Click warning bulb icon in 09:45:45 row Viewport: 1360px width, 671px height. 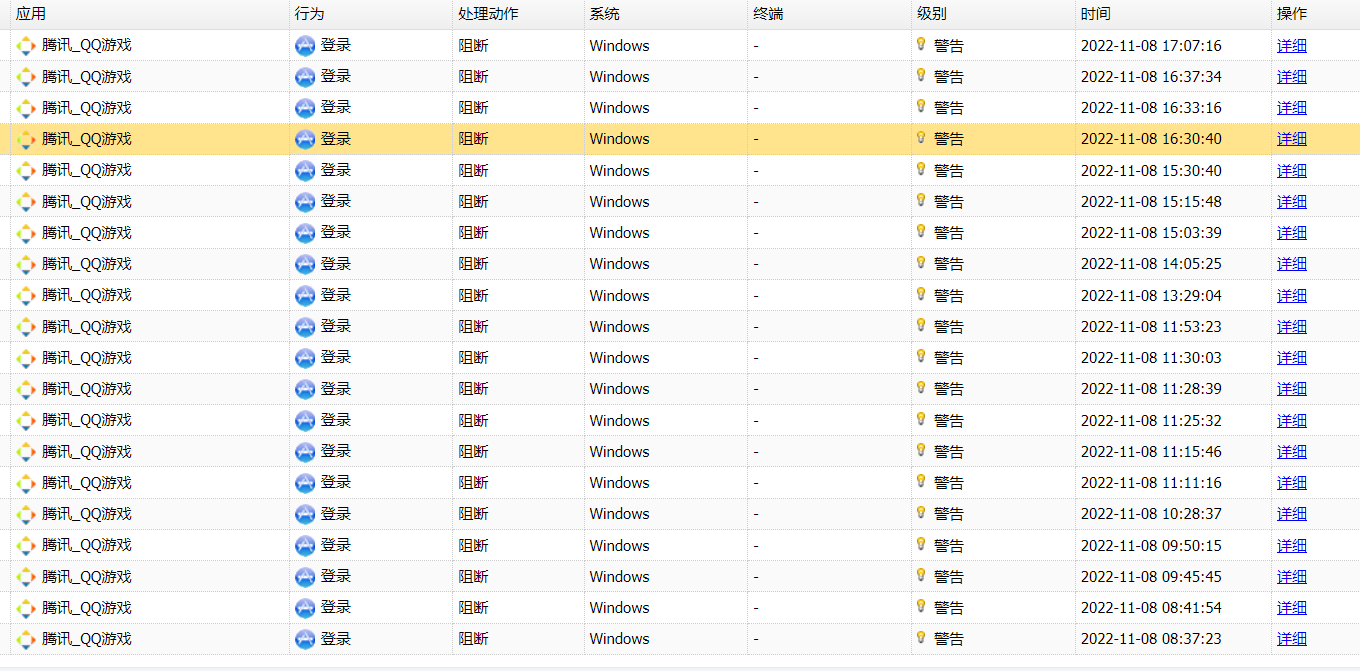tap(921, 575)
